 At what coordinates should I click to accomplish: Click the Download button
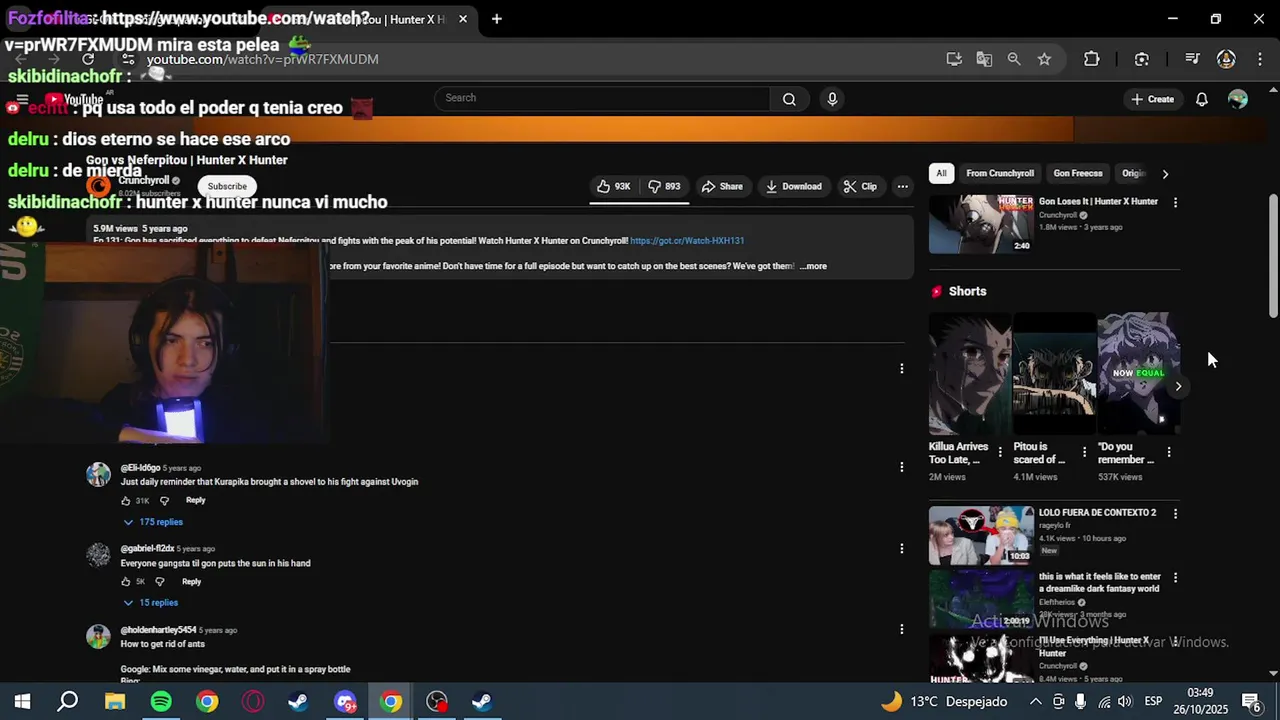point(794,186)
